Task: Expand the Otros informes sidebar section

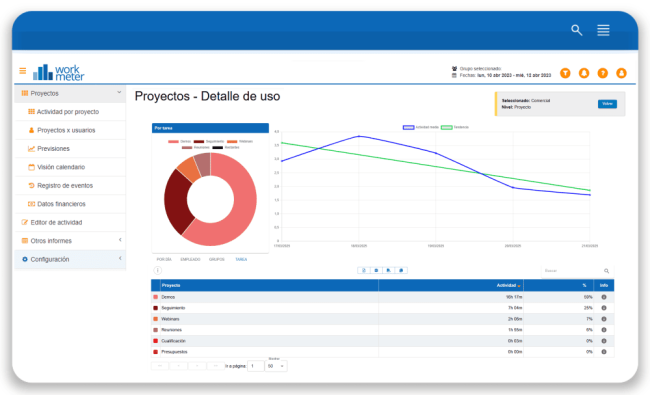Action: pos(120,240)
